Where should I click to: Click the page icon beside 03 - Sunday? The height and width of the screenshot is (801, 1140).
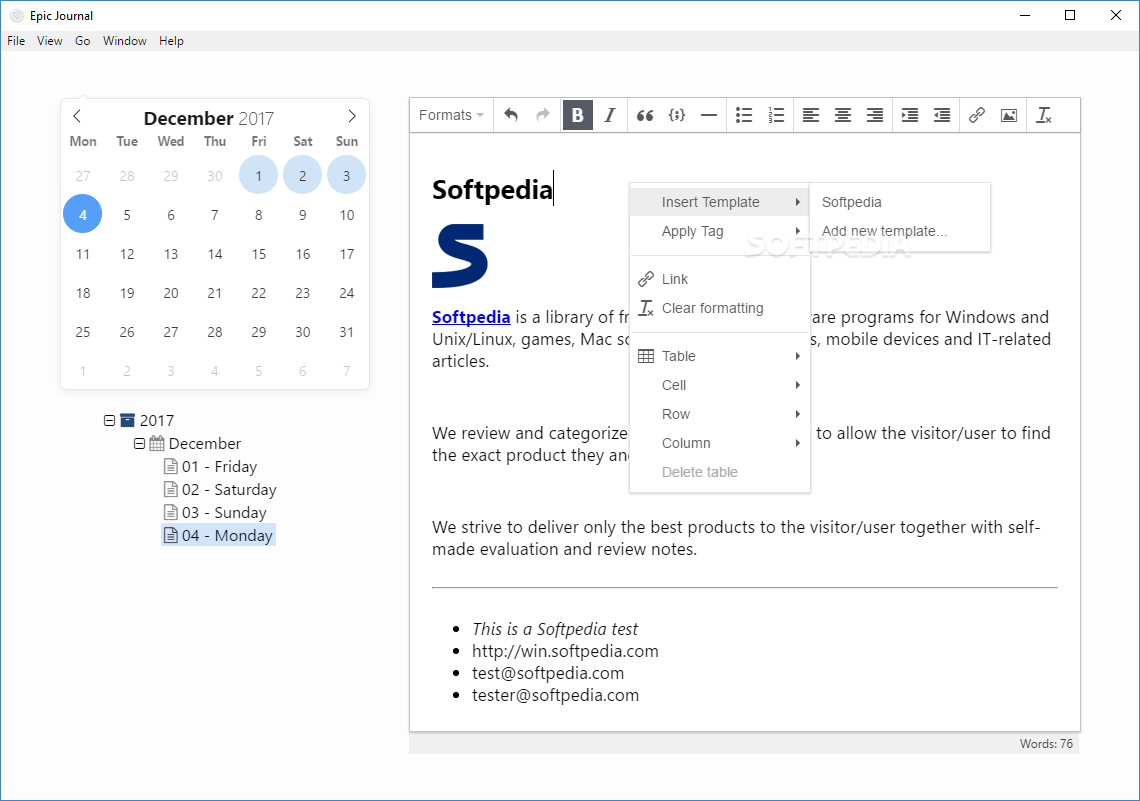(x=171, y=512)
